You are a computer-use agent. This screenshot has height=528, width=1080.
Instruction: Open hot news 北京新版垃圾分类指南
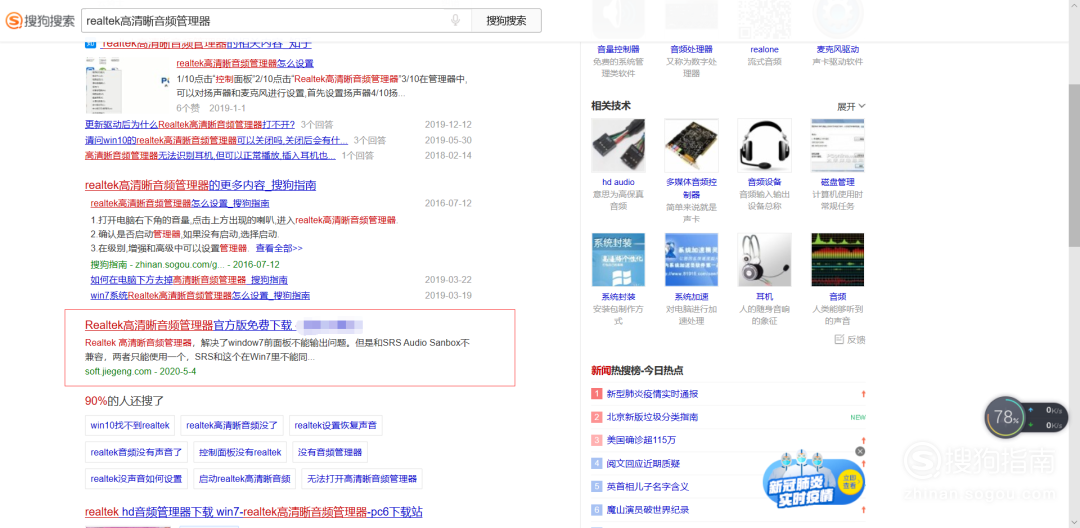(x=652, y=417)
